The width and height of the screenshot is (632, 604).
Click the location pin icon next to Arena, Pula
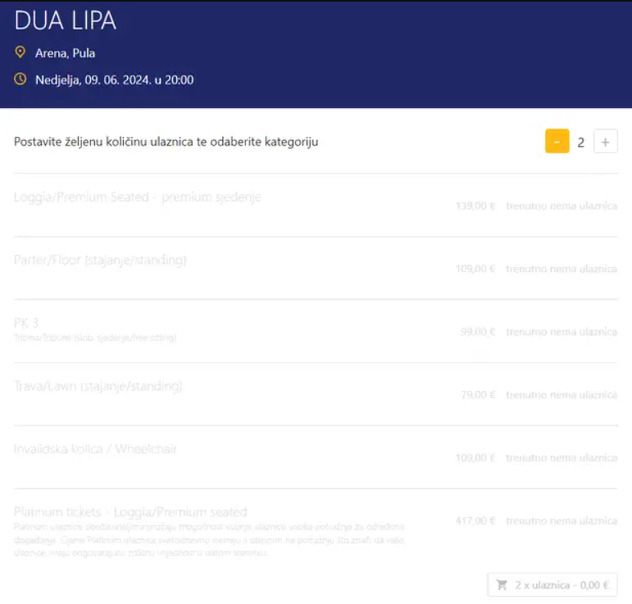coord(20,52)
